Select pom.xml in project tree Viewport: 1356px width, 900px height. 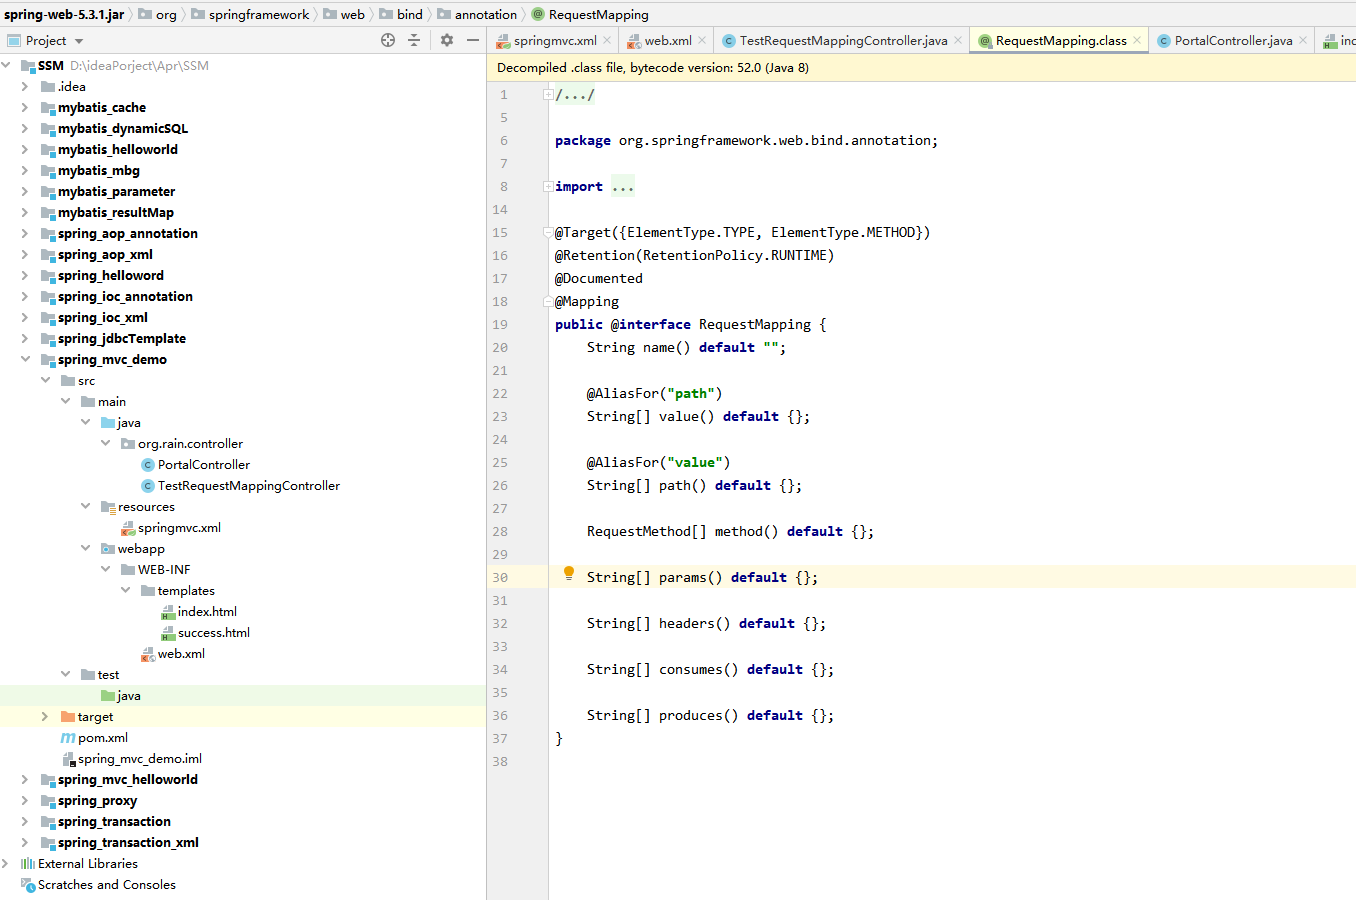(x=103, y=738)
